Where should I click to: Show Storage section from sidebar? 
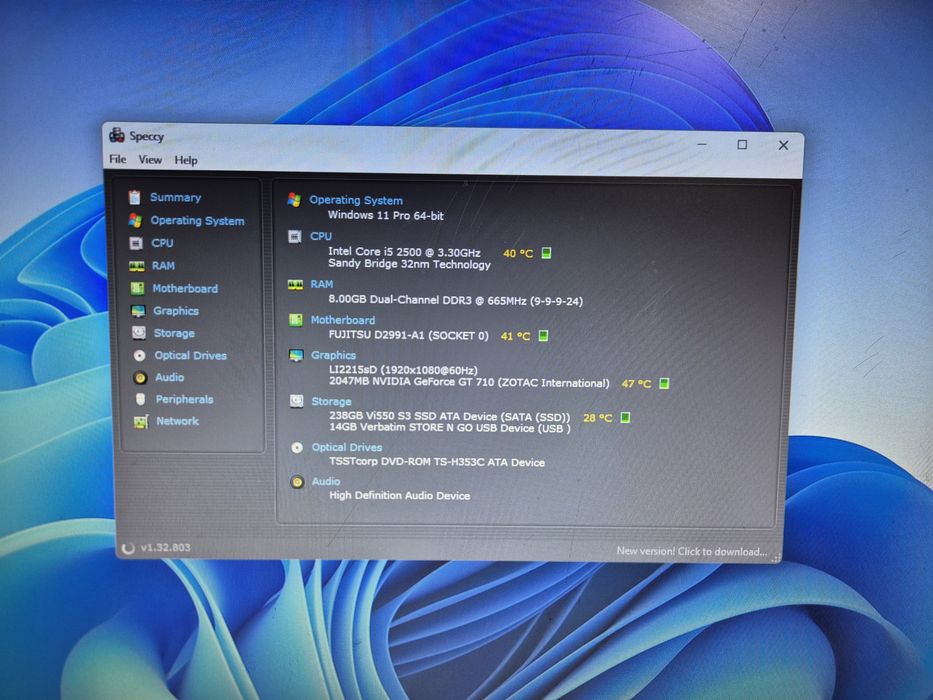click(x=174, y=333)
